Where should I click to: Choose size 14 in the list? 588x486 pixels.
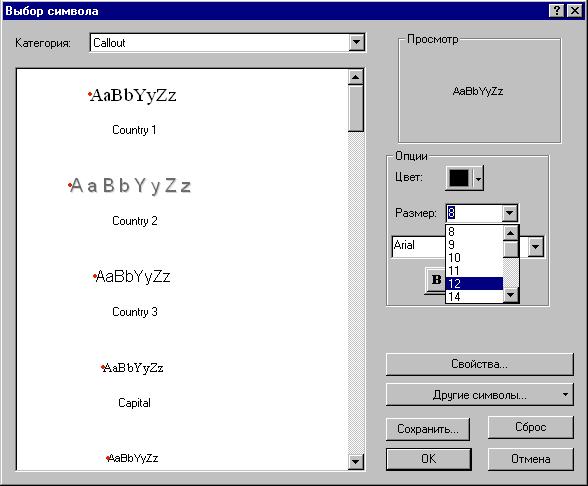[474, 296]
